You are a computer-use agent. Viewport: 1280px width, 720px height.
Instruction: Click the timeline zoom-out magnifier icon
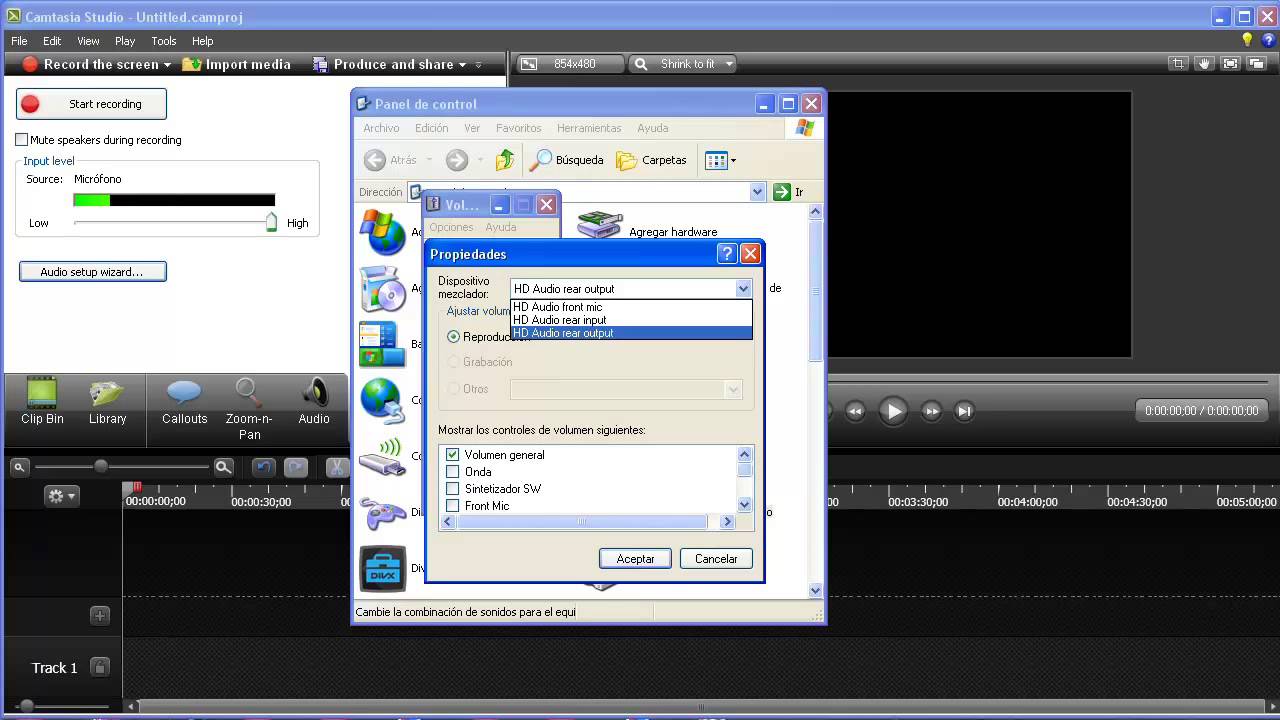pos(19,467)
